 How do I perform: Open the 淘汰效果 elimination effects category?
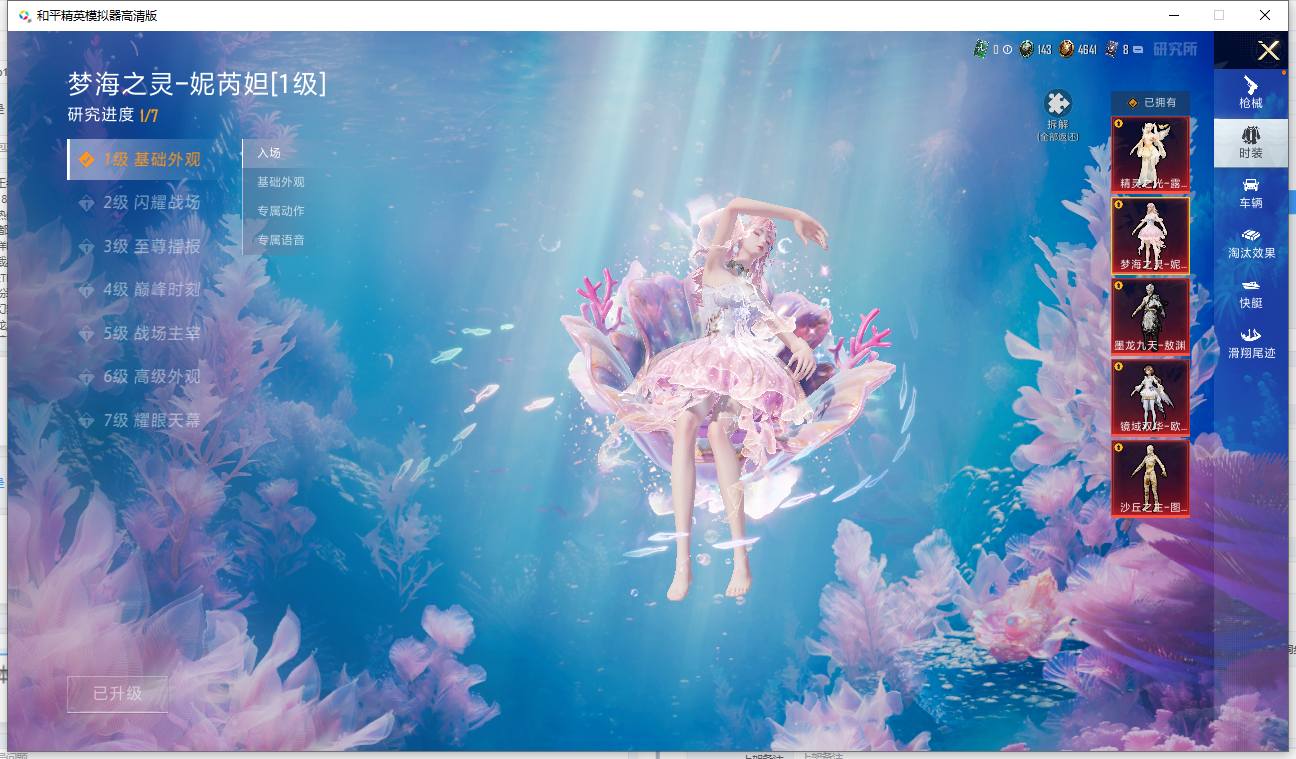[1251, 243]
